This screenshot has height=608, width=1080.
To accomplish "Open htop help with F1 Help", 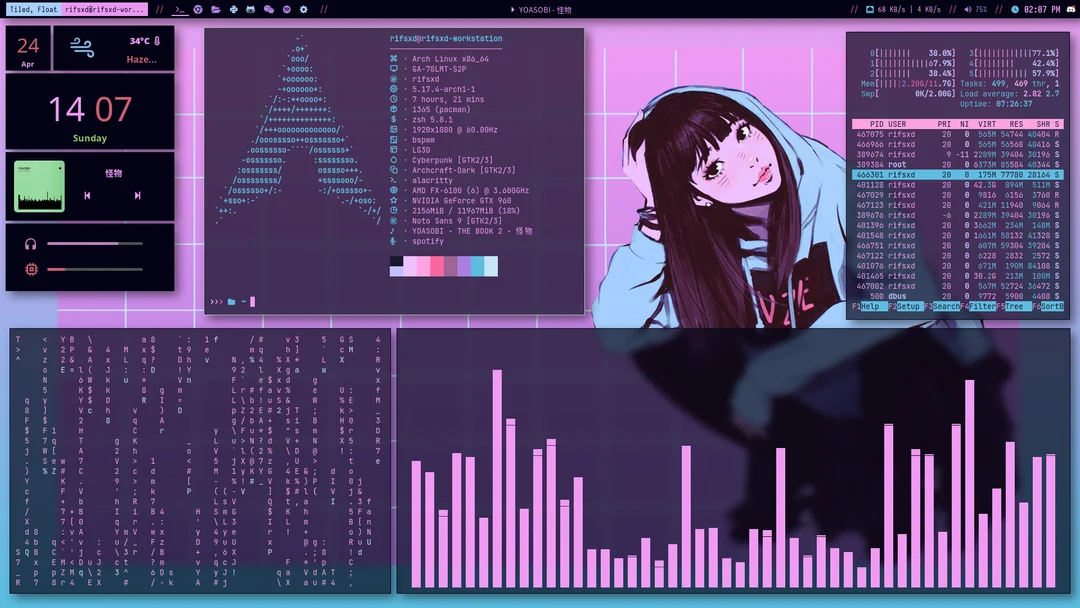I will (872, 306).
